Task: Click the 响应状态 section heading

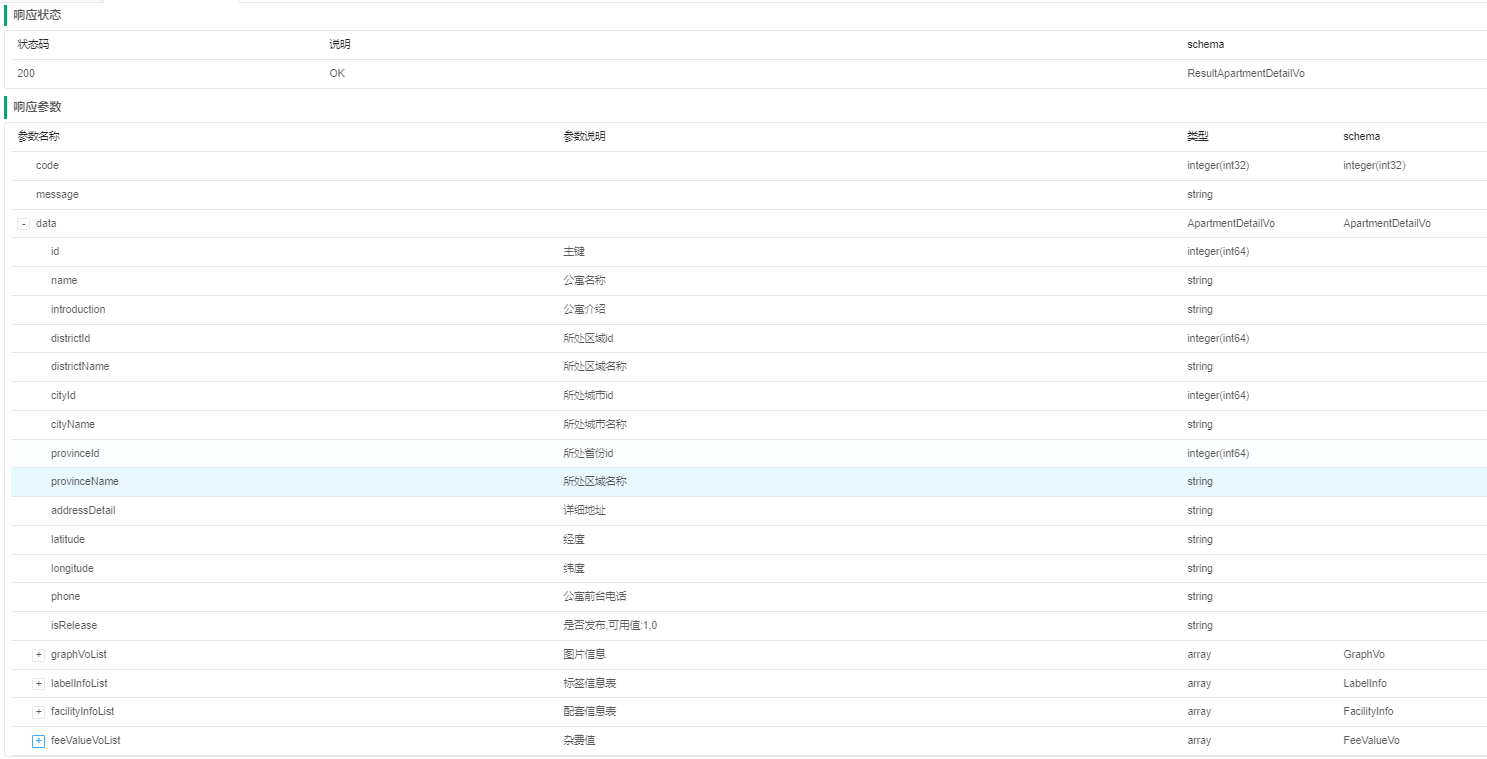Action: pyautogui.click(x=38, y=15)
